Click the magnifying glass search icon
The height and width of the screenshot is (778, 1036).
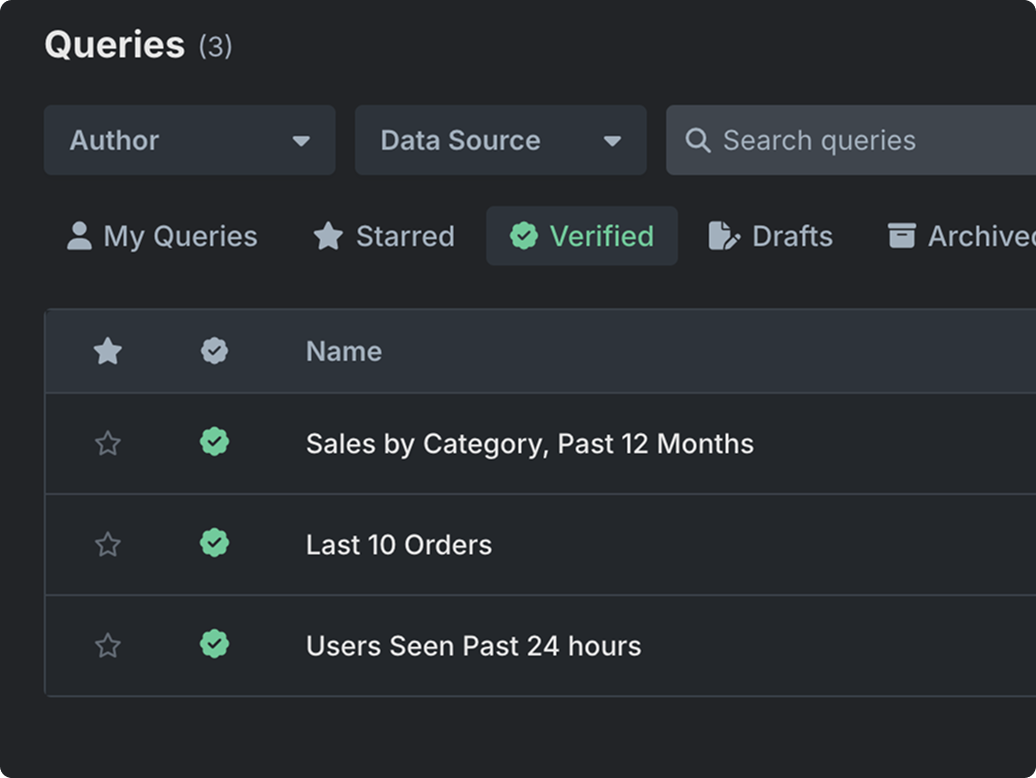click(x=698, y=140)
